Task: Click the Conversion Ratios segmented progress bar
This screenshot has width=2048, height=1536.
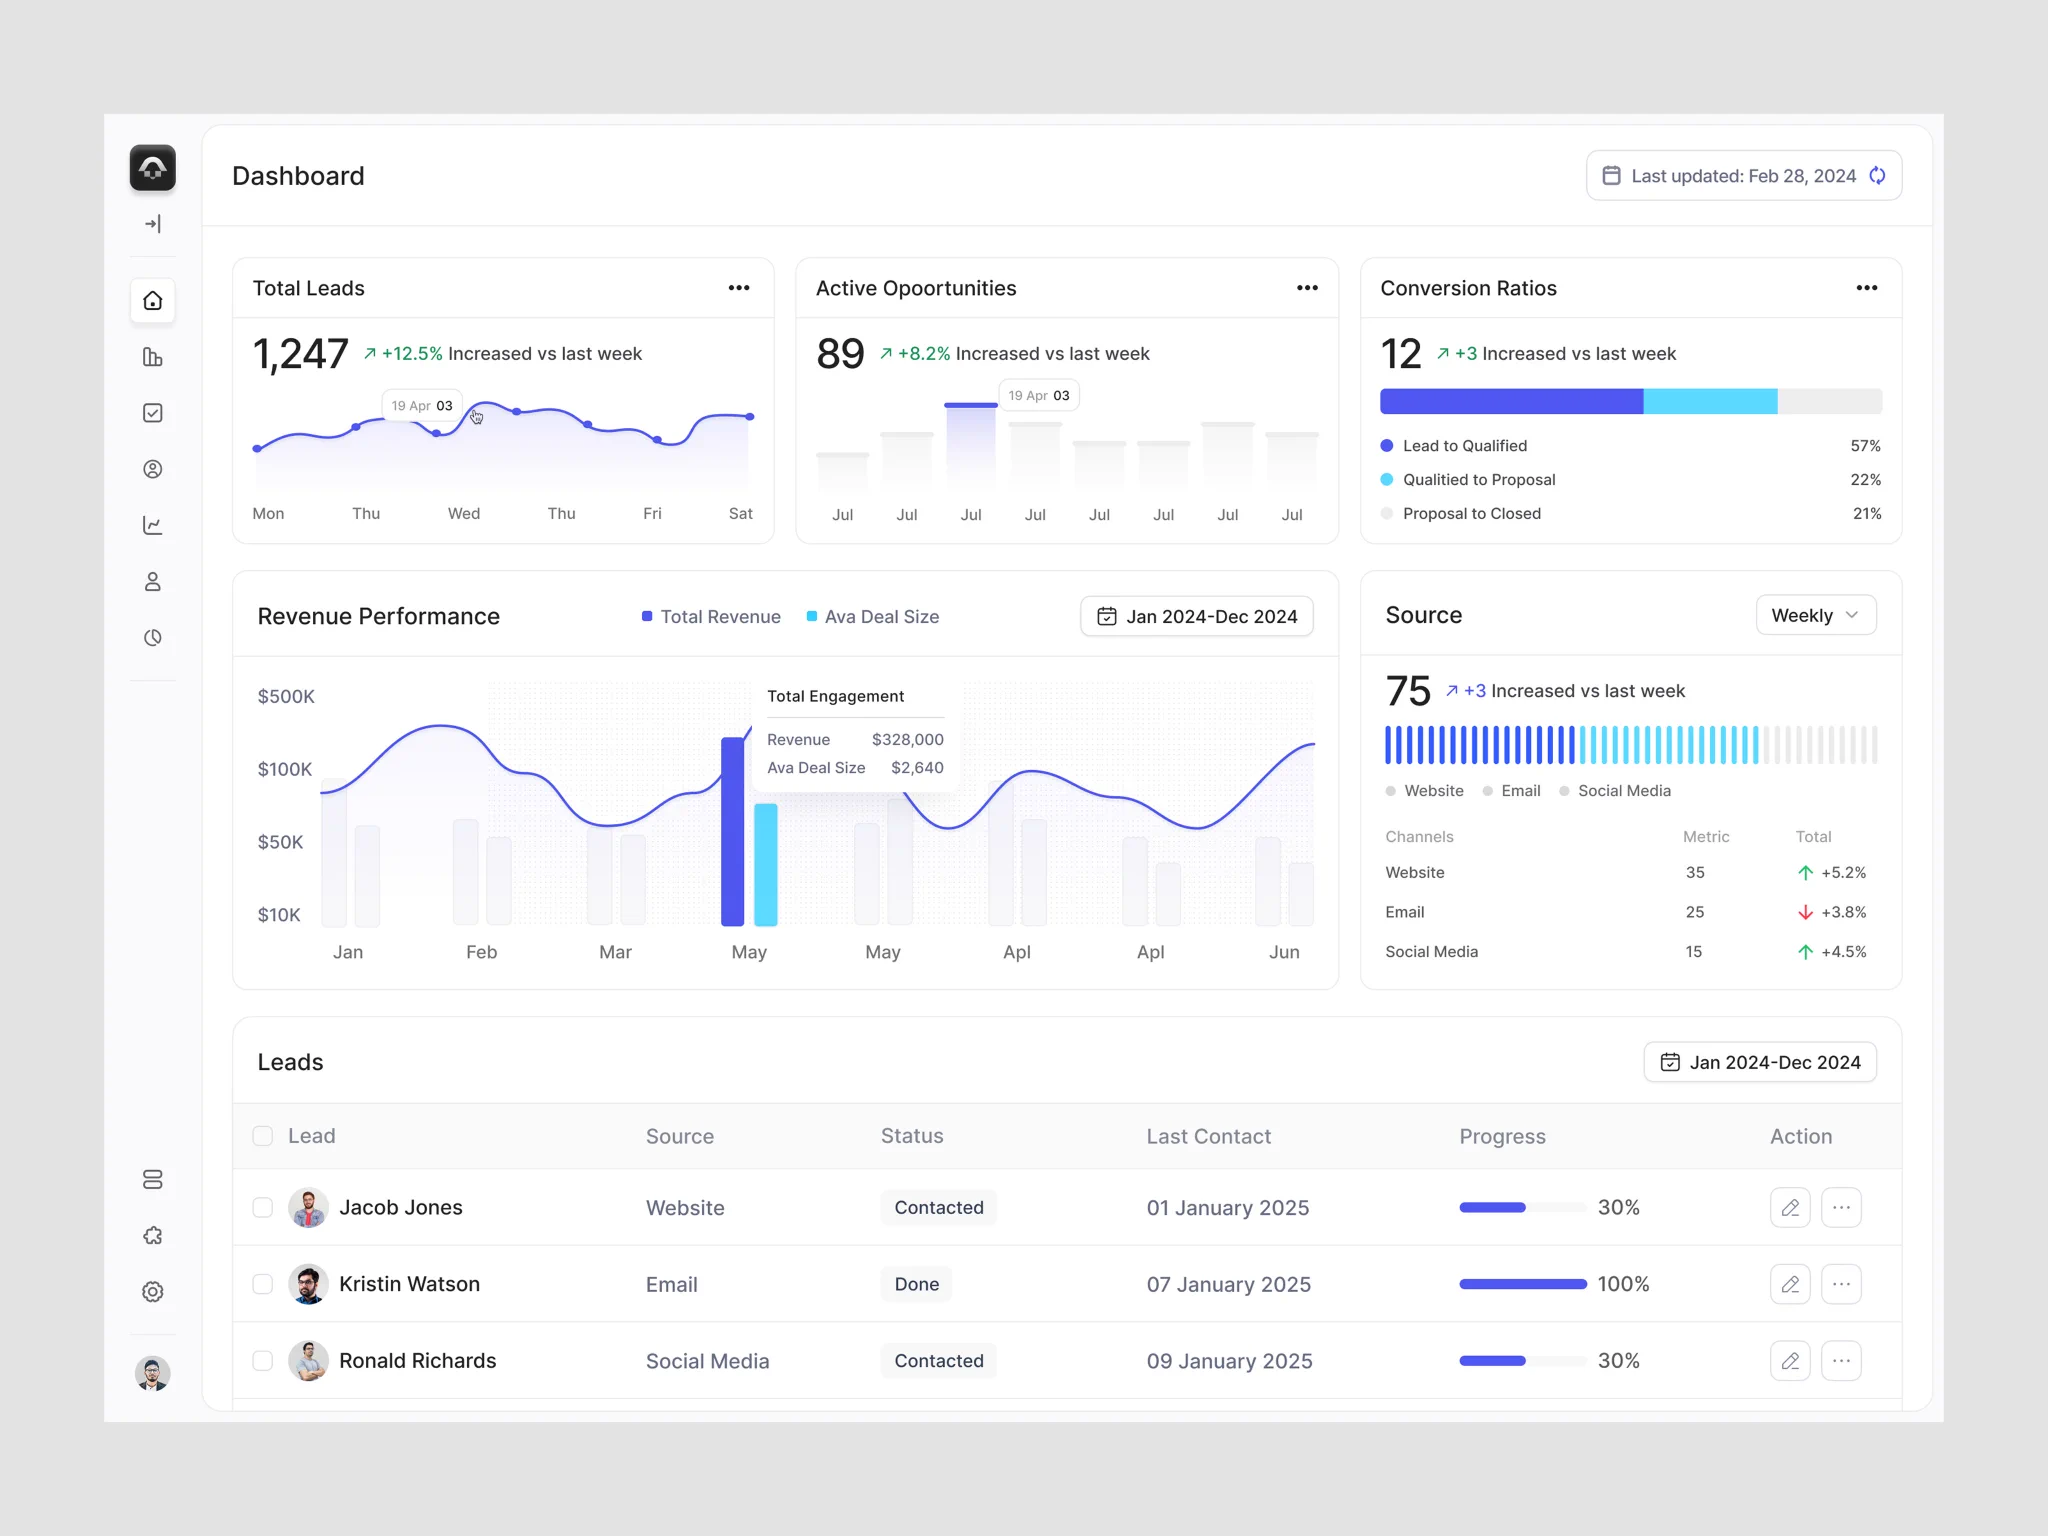Action: click(x=1631, y=401)
